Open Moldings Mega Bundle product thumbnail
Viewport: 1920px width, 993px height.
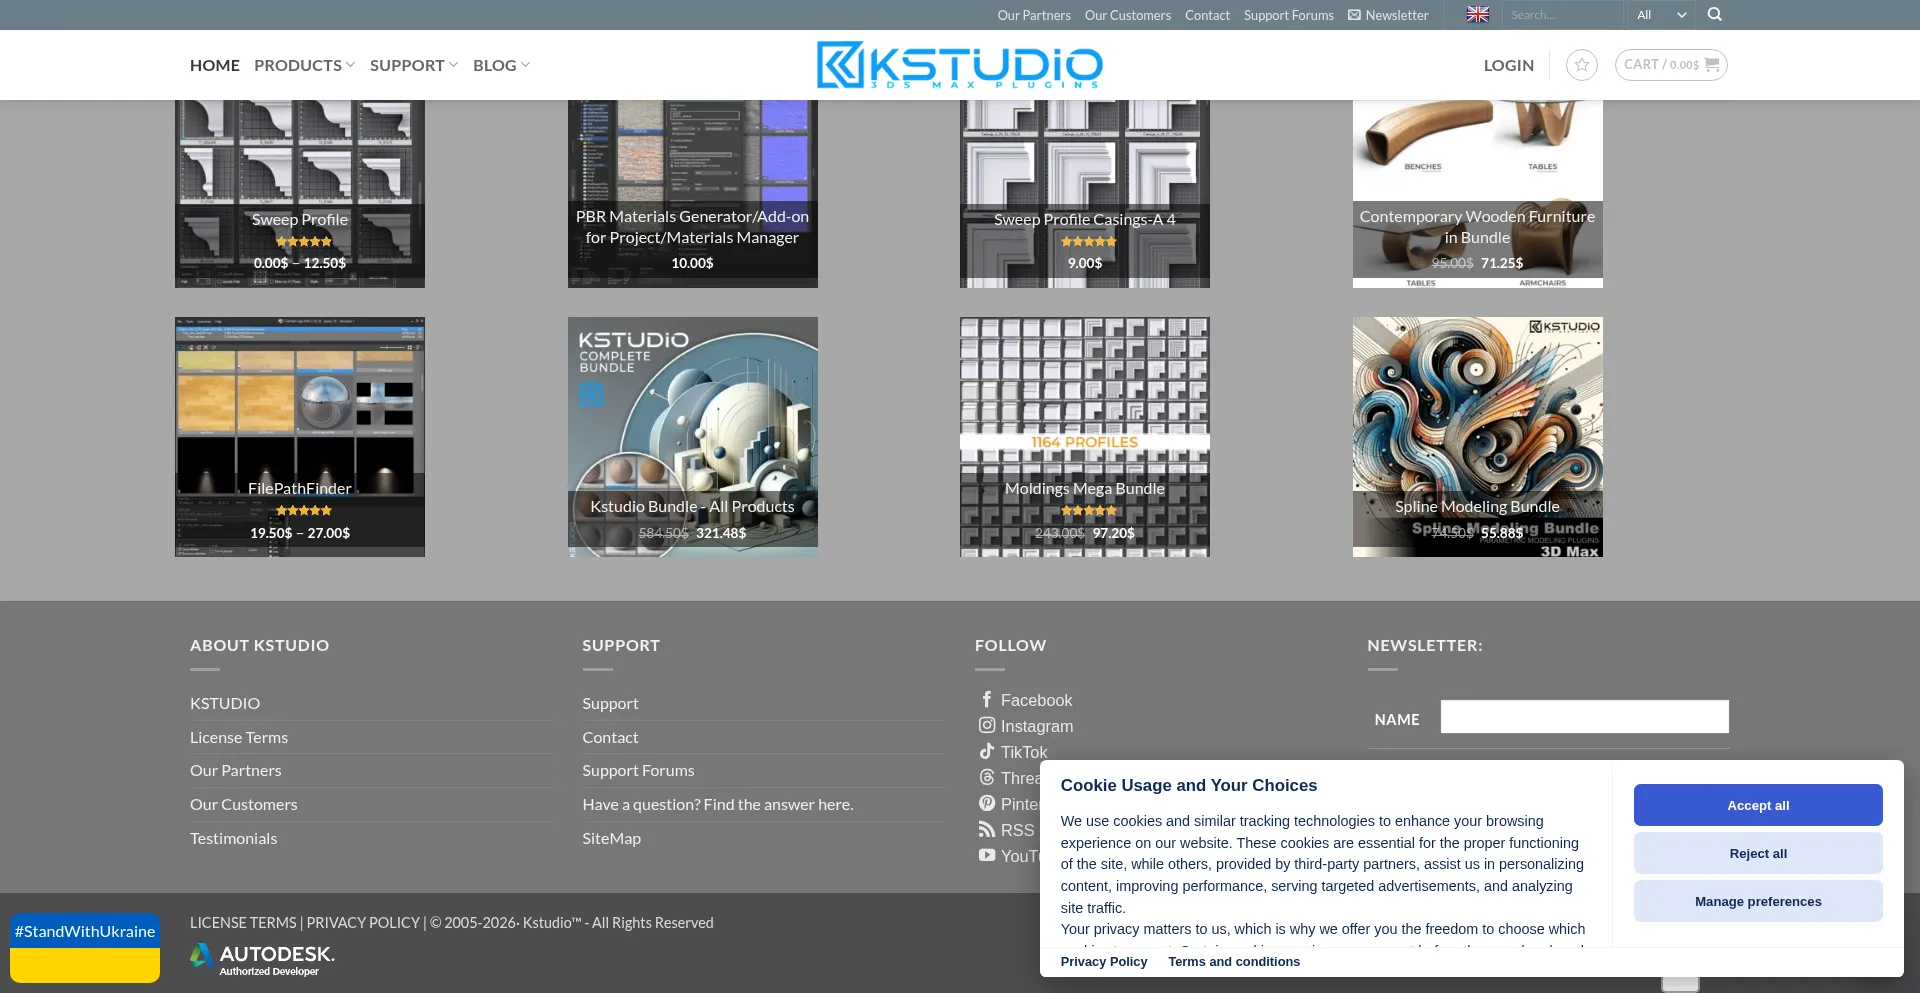[x=1085, y=437]
